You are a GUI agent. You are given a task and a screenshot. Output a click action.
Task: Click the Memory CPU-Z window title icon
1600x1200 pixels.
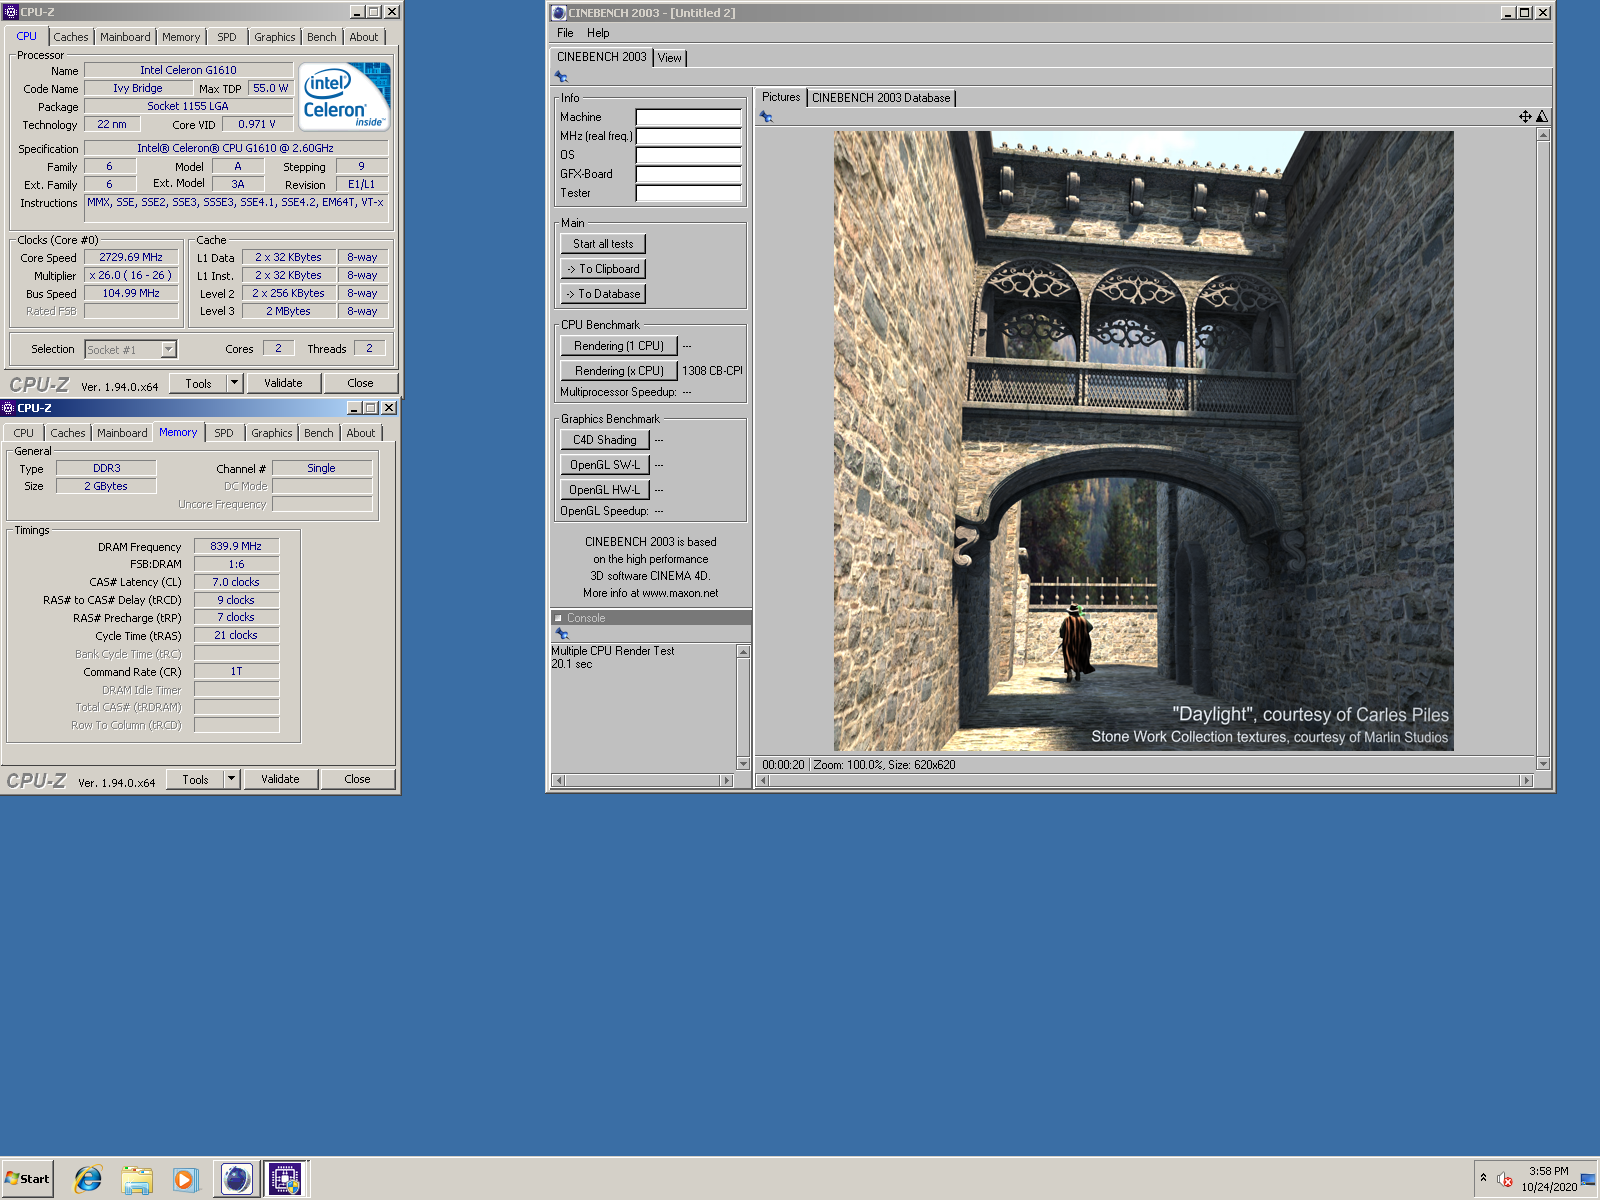tap(8, 408)
